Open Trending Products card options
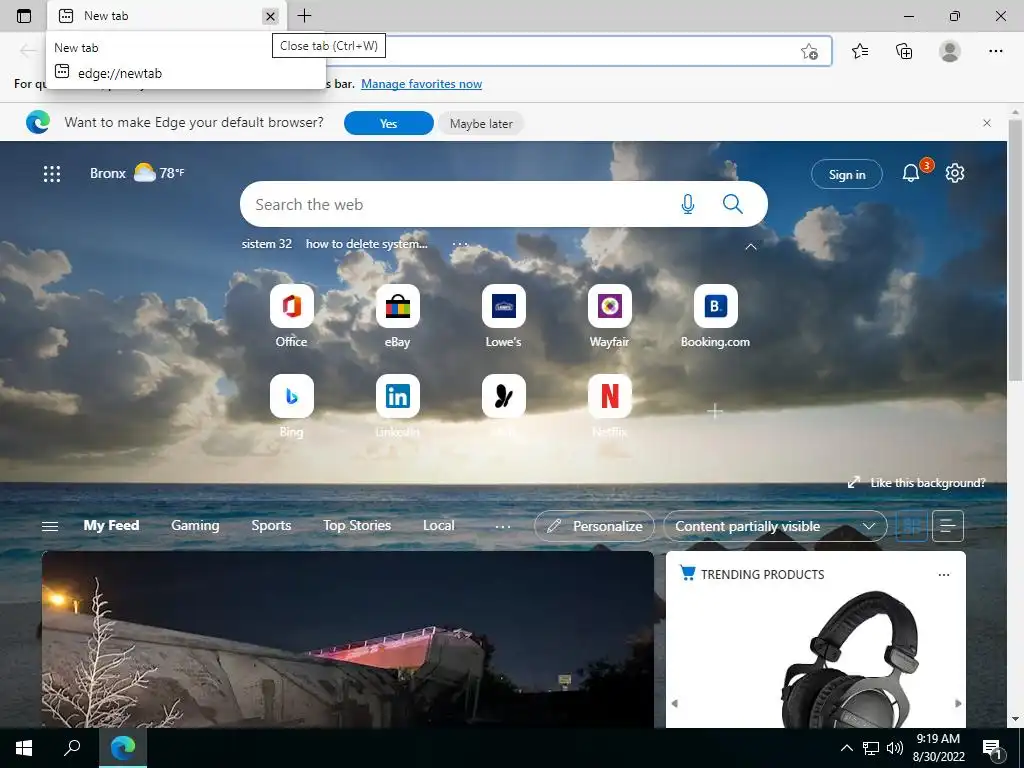1024x768 pixels. point(944,575)
